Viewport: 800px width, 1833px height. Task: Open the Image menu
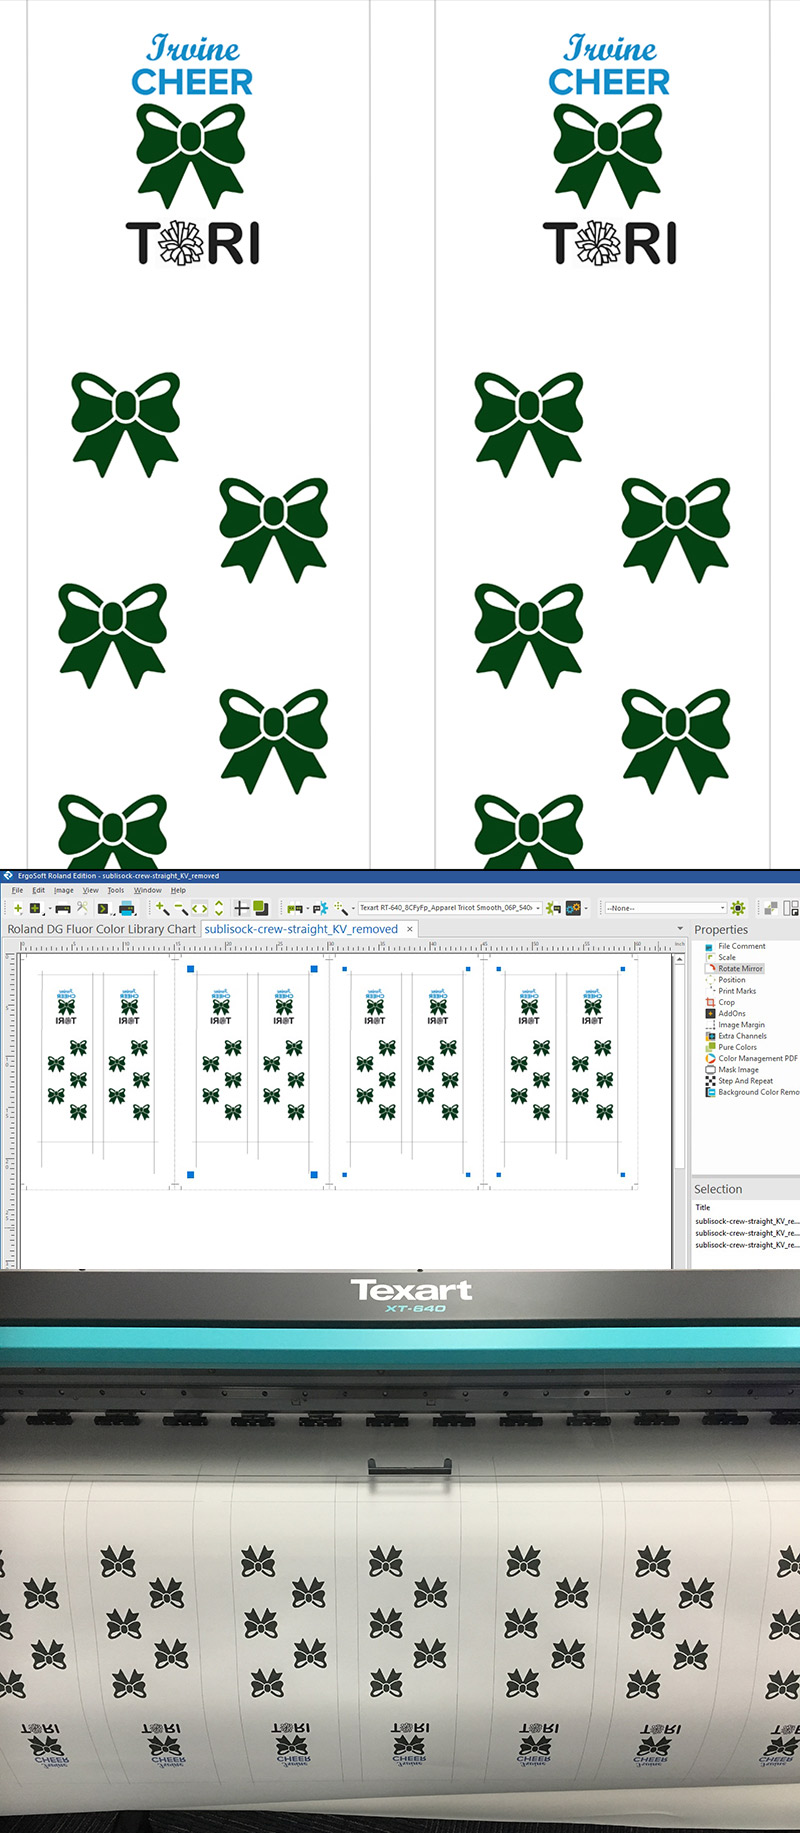point(63,890)
